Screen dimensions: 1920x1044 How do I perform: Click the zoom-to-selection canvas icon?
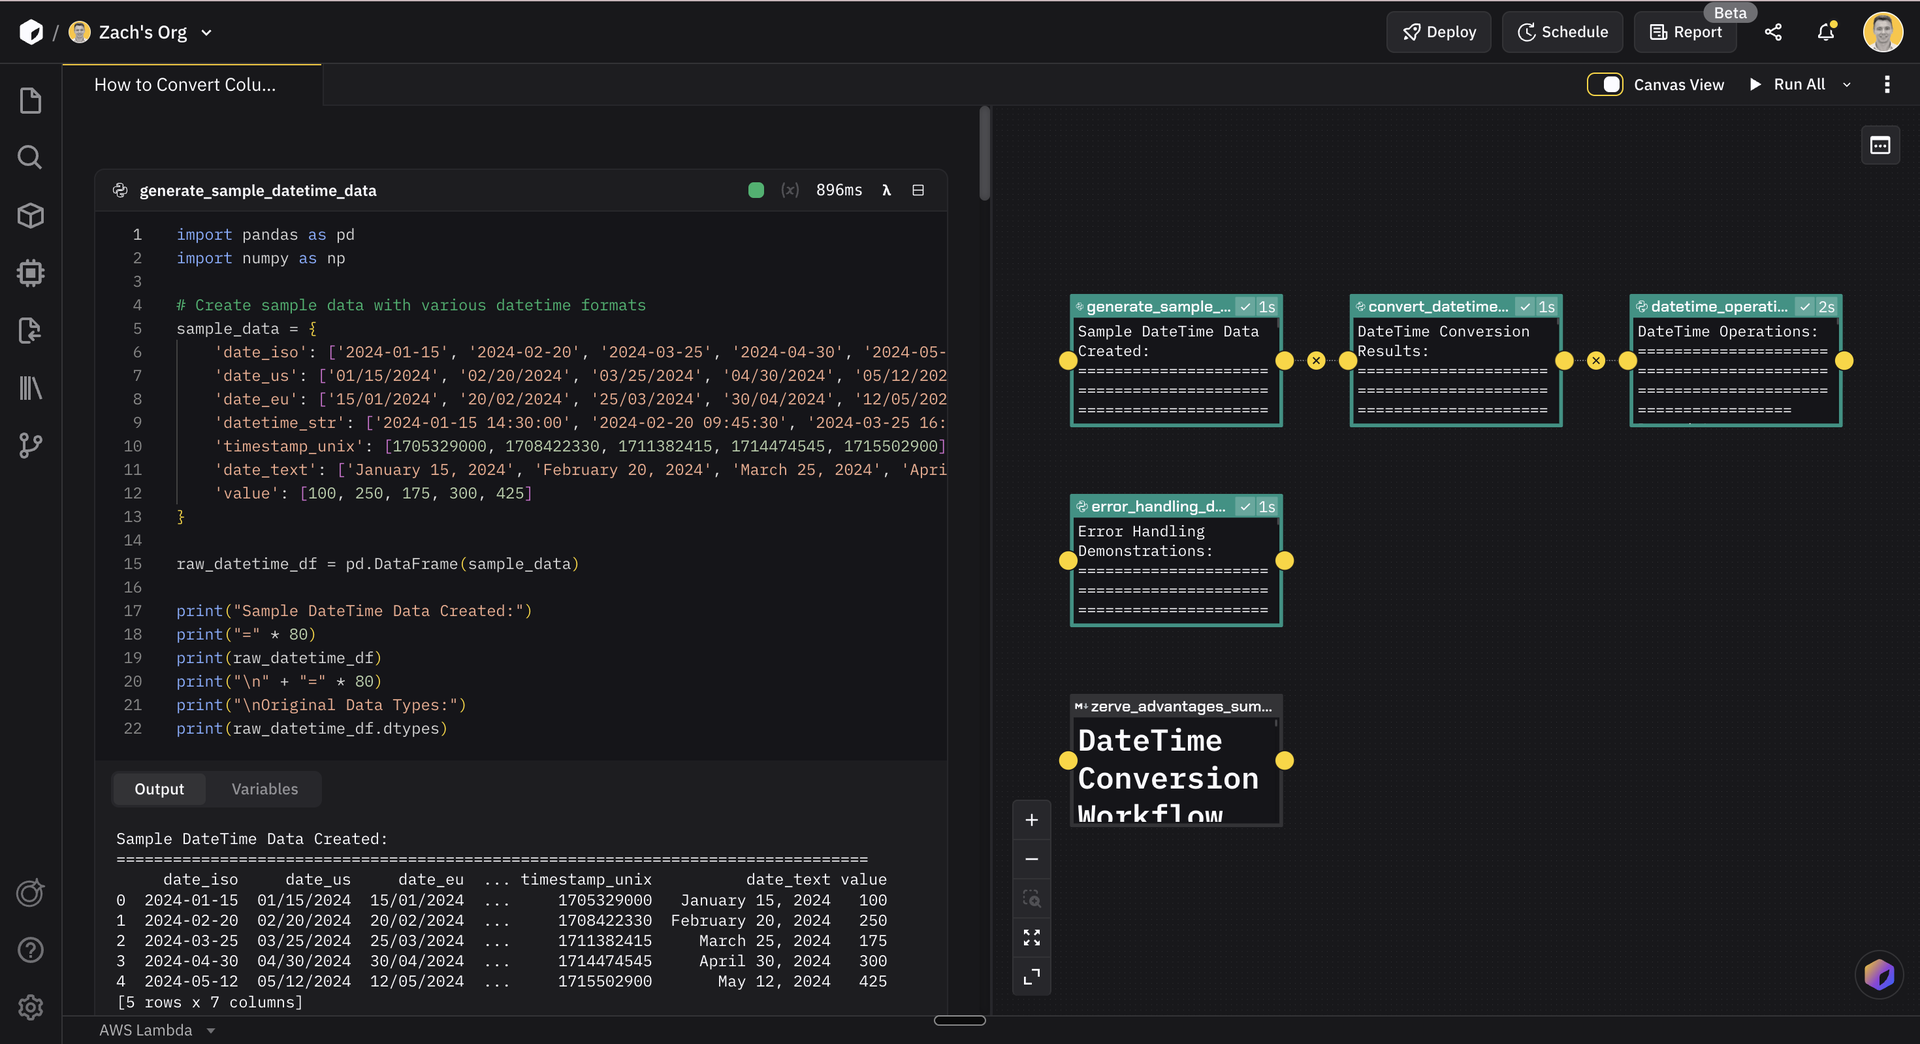pyautogui.click(x=1032, y=898)
